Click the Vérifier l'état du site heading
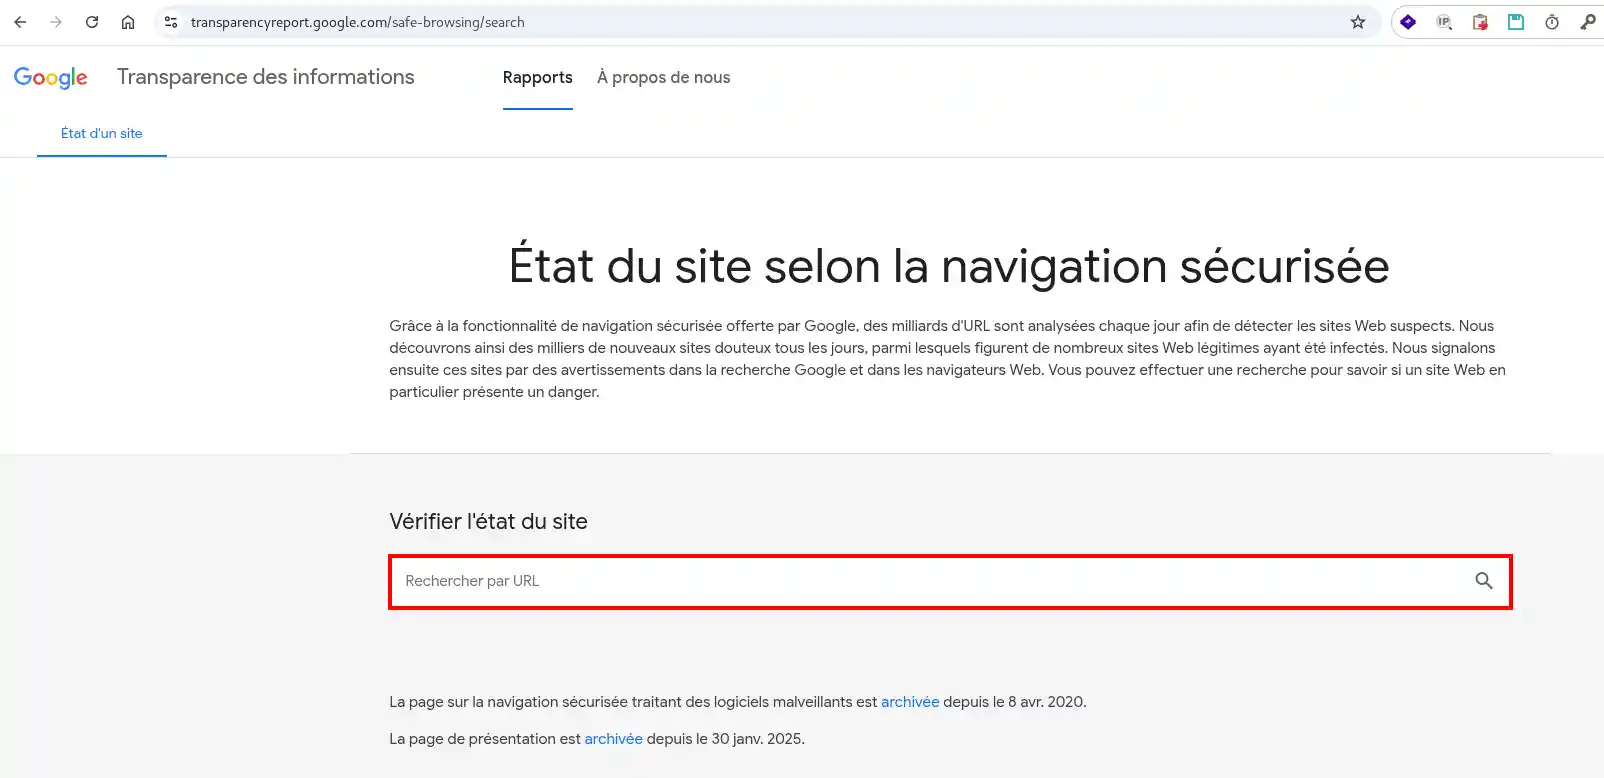The image size is (1604, 778). point(489,521)
